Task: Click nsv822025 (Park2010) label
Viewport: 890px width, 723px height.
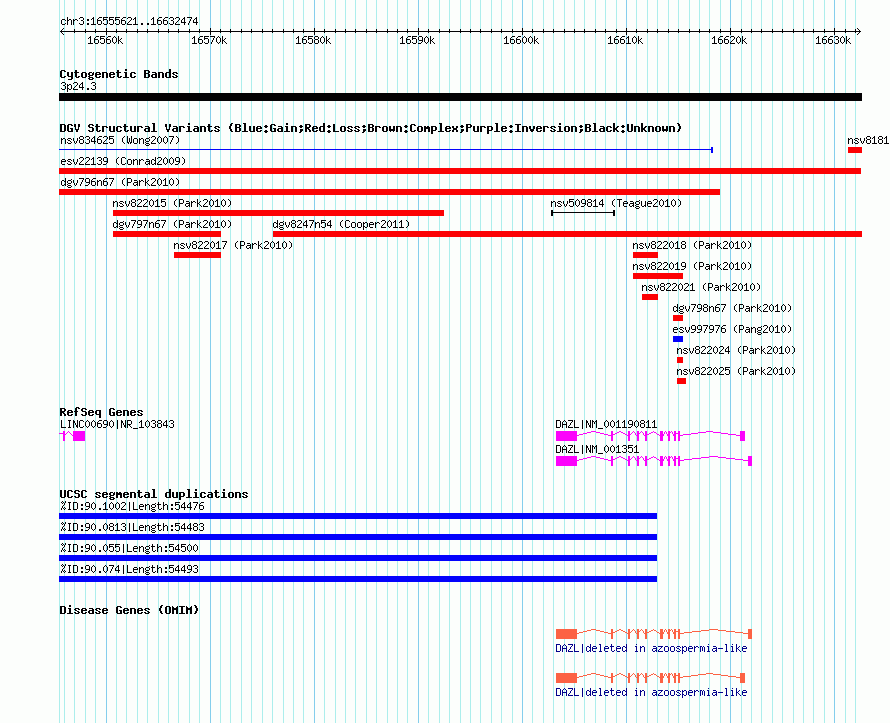Action: (x=736, y=371)
